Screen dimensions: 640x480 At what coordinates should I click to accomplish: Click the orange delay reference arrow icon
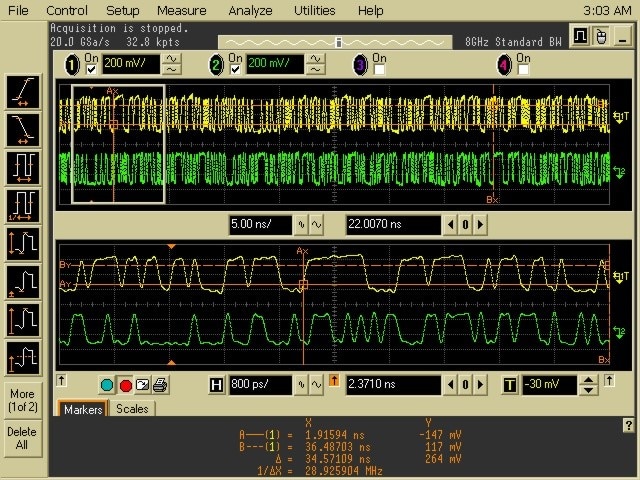334,381
